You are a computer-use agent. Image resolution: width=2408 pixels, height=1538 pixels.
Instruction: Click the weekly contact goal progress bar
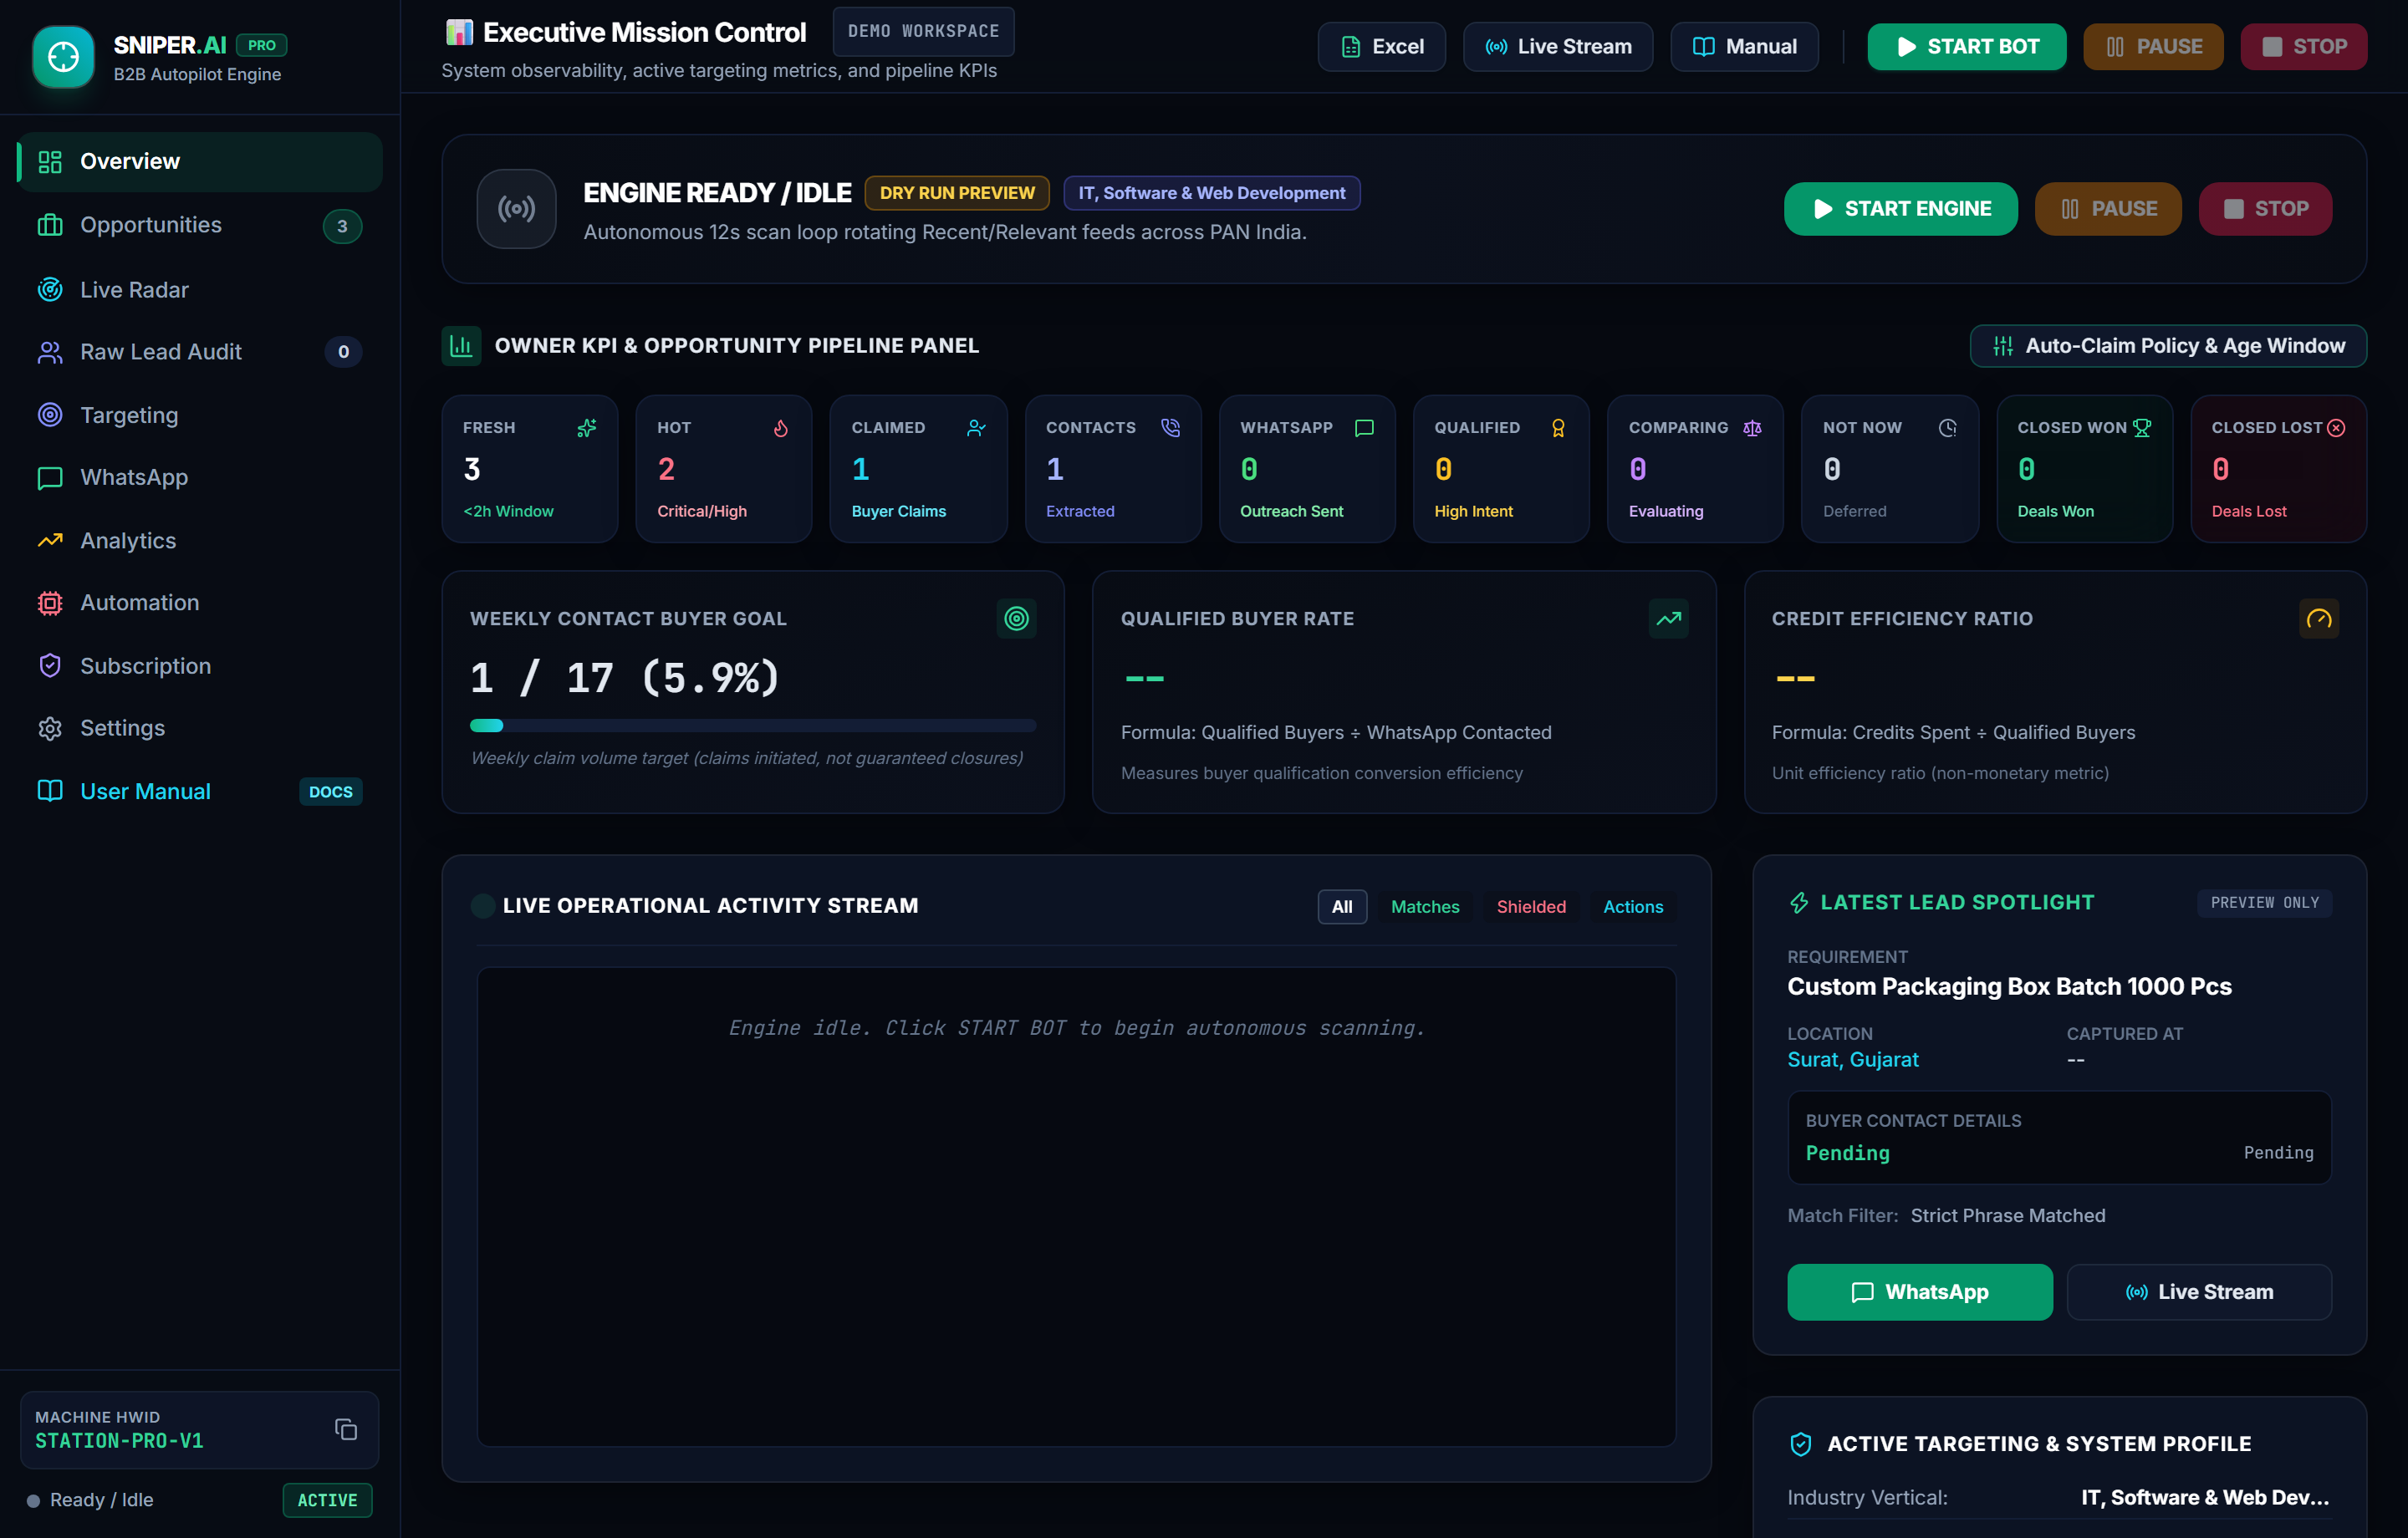tap(752, 725)
